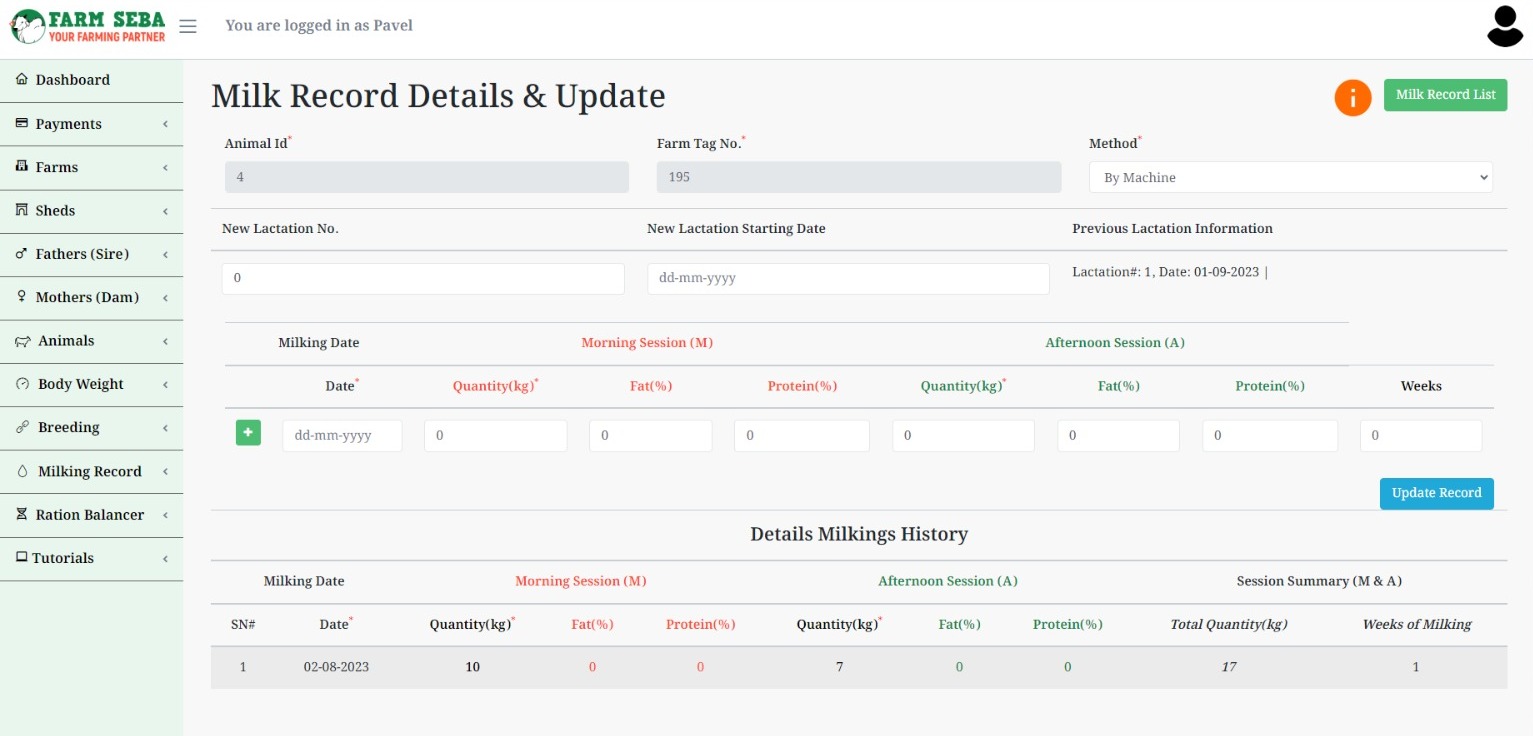
Task: Open the user profile avatar
Action: (1504, 27)
